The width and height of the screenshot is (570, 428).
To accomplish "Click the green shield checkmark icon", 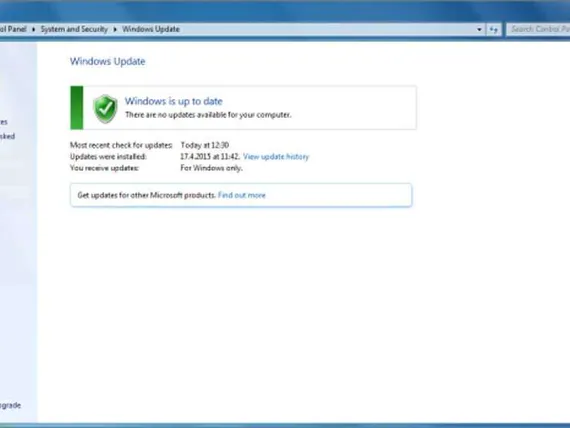I will [x=105, y=108].
